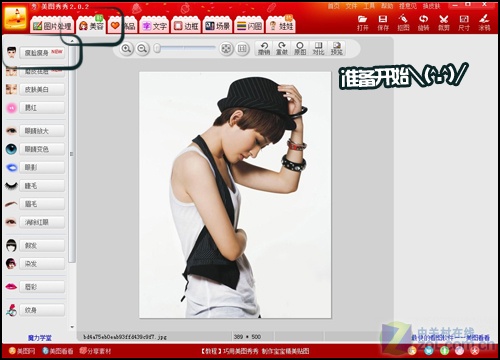The width and height of the screenshot is (500, 360).
Task: Select the 裁剪 crop scissors icon
Action: coord(444,23)
